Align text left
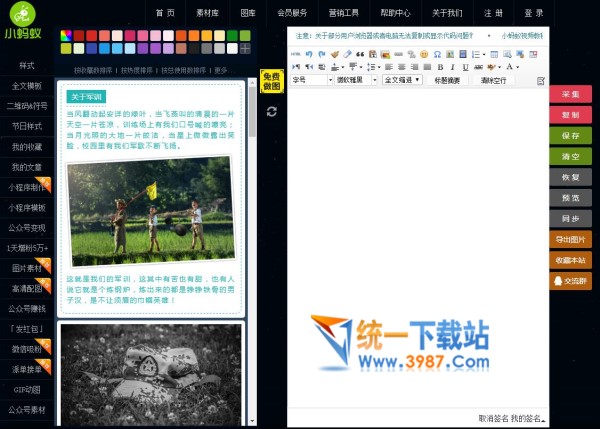Image resolution: width=600 pixels, height=429 pixels. [x=389, y=67]
